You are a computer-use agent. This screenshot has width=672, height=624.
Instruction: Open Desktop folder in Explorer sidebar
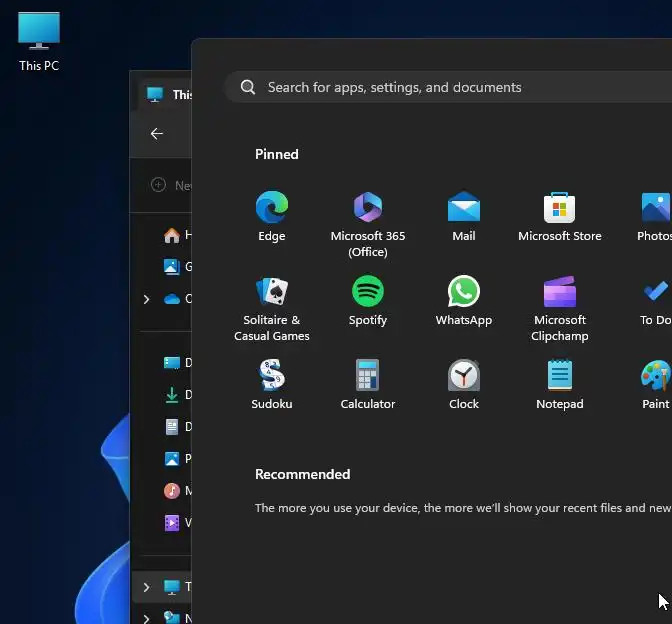(177, 363)
